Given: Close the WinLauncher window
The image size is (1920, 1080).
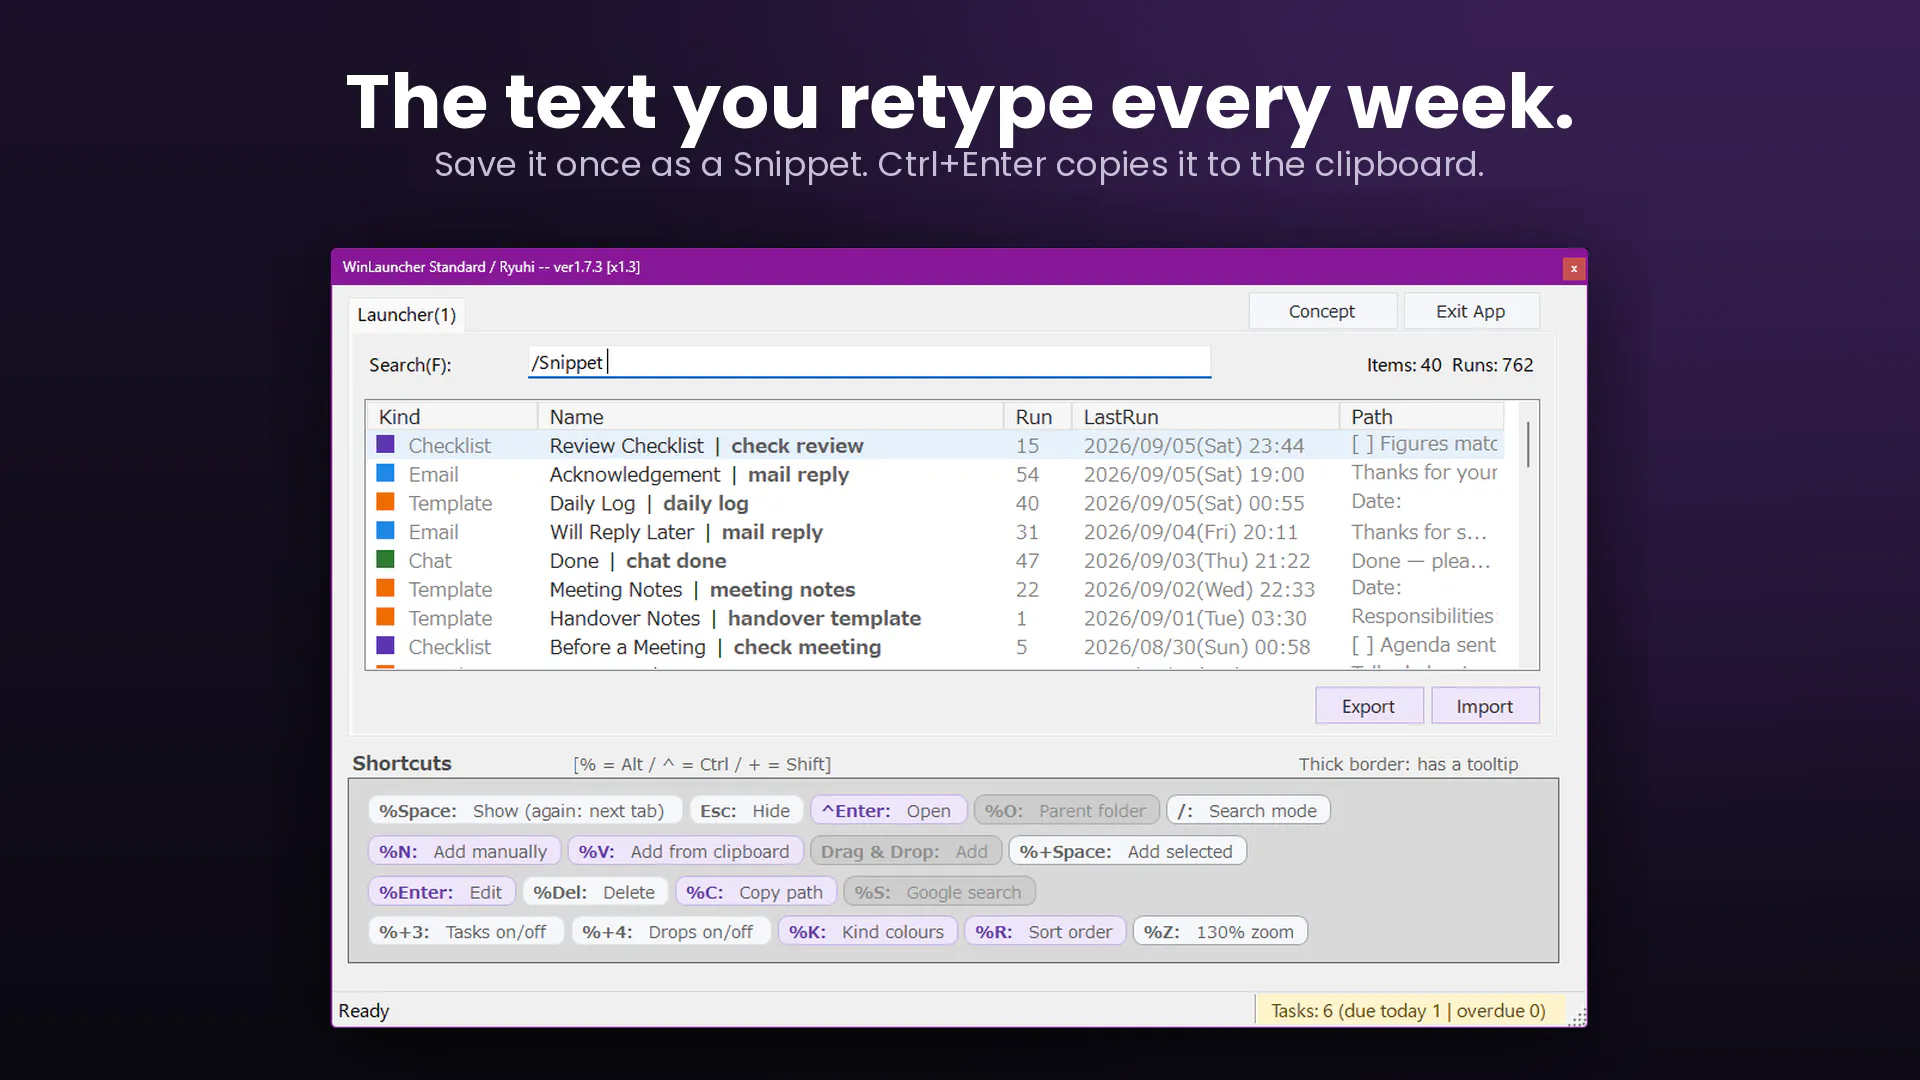Looking at the screenshot, I should [1573, 268].
